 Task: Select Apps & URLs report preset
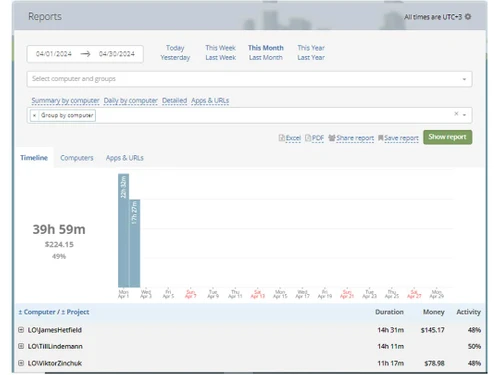coord(210,100)
